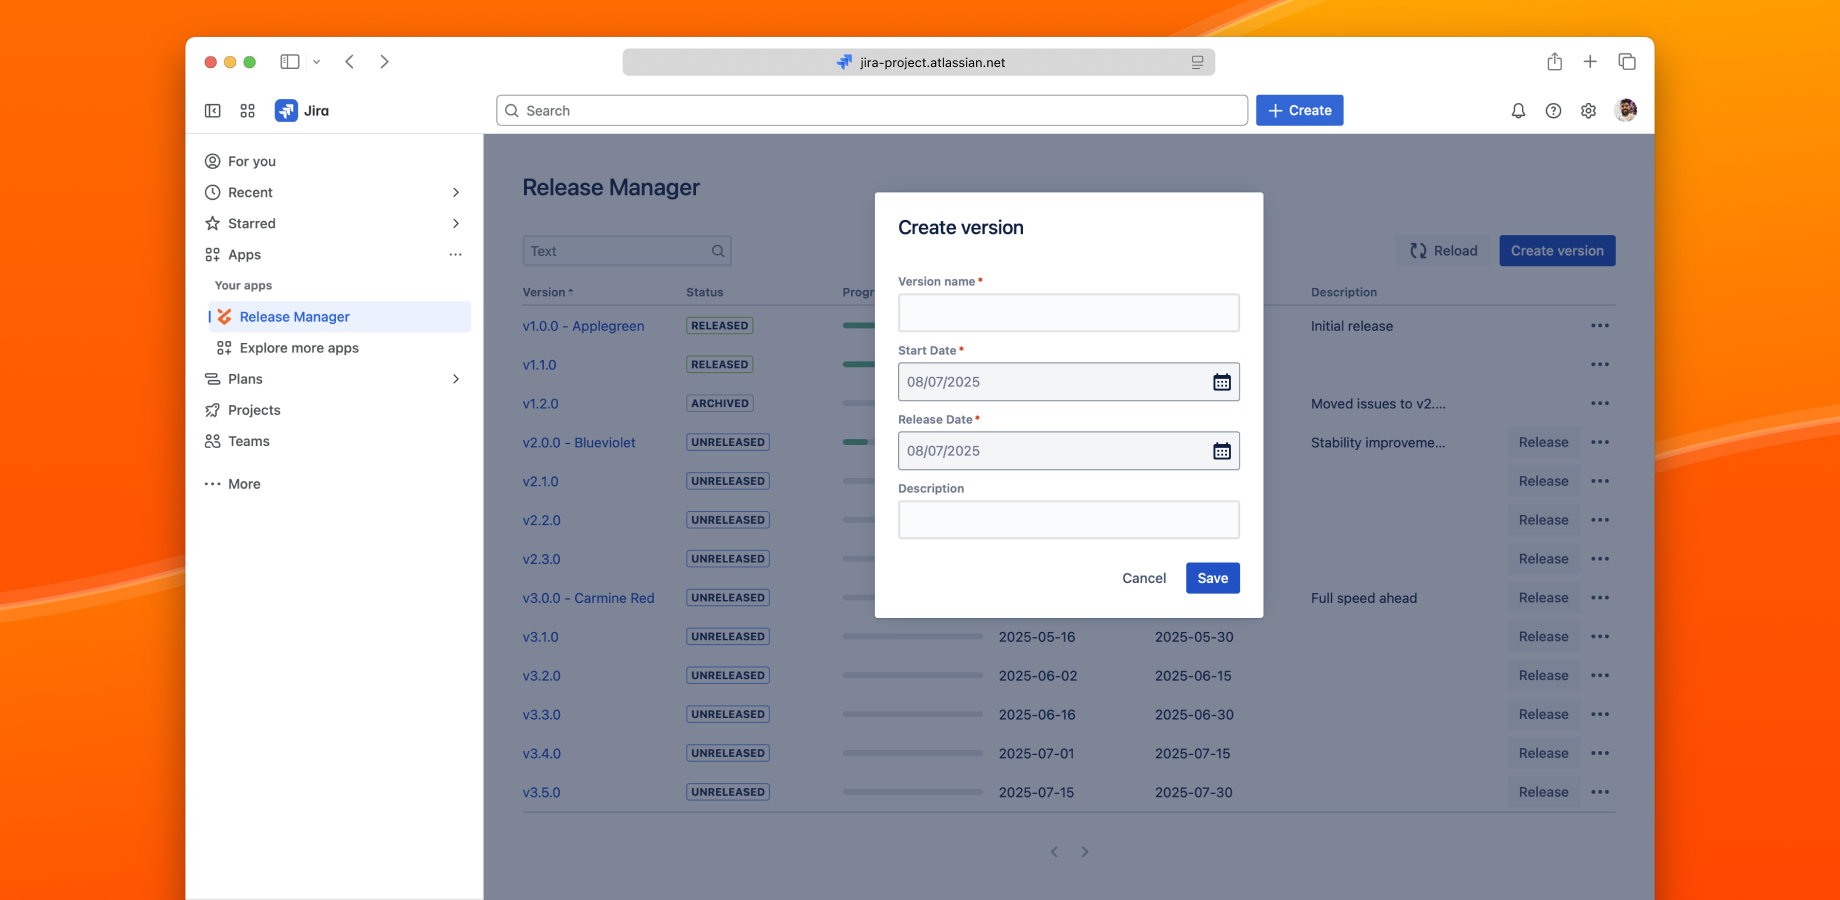The height and width of the screenshot is (900, 1840).
Task: Click the Start Date input field
Action: 1069,382
